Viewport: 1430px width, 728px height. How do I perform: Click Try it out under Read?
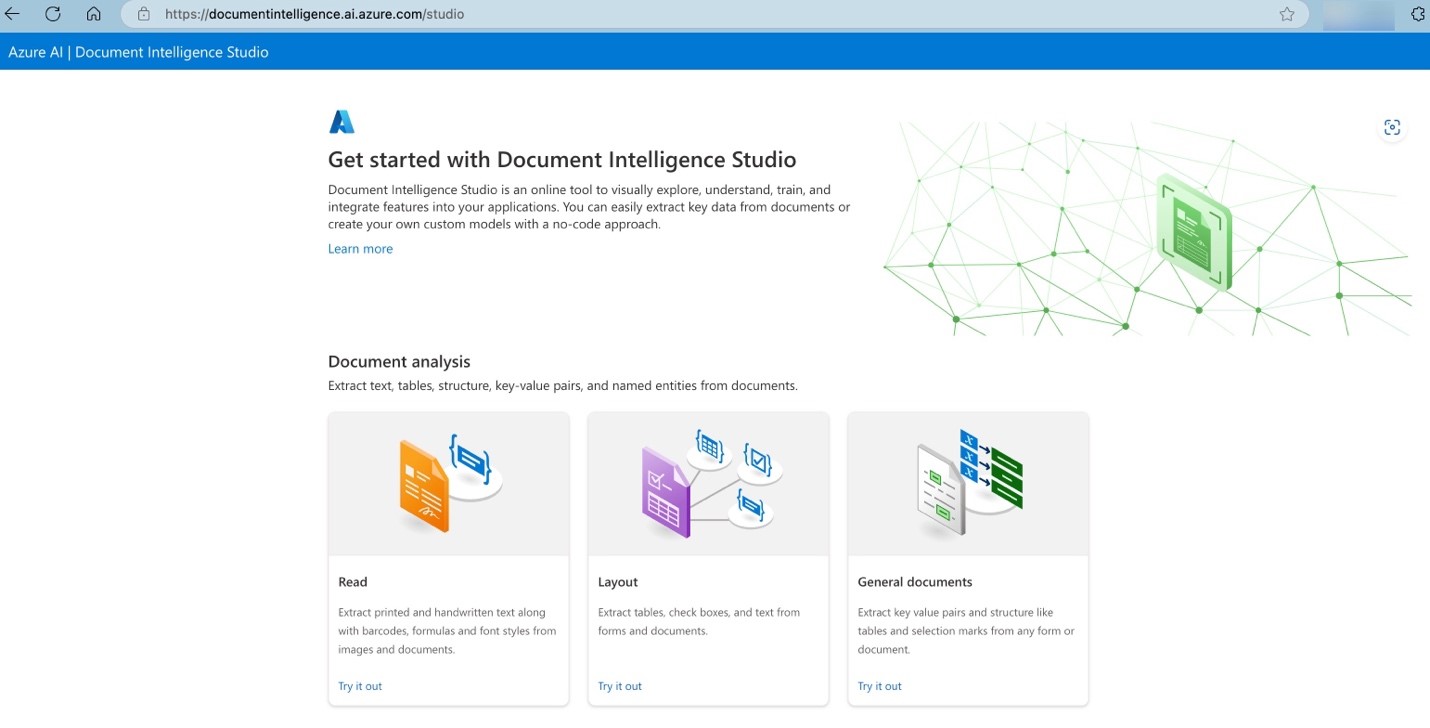coord(359,686)
